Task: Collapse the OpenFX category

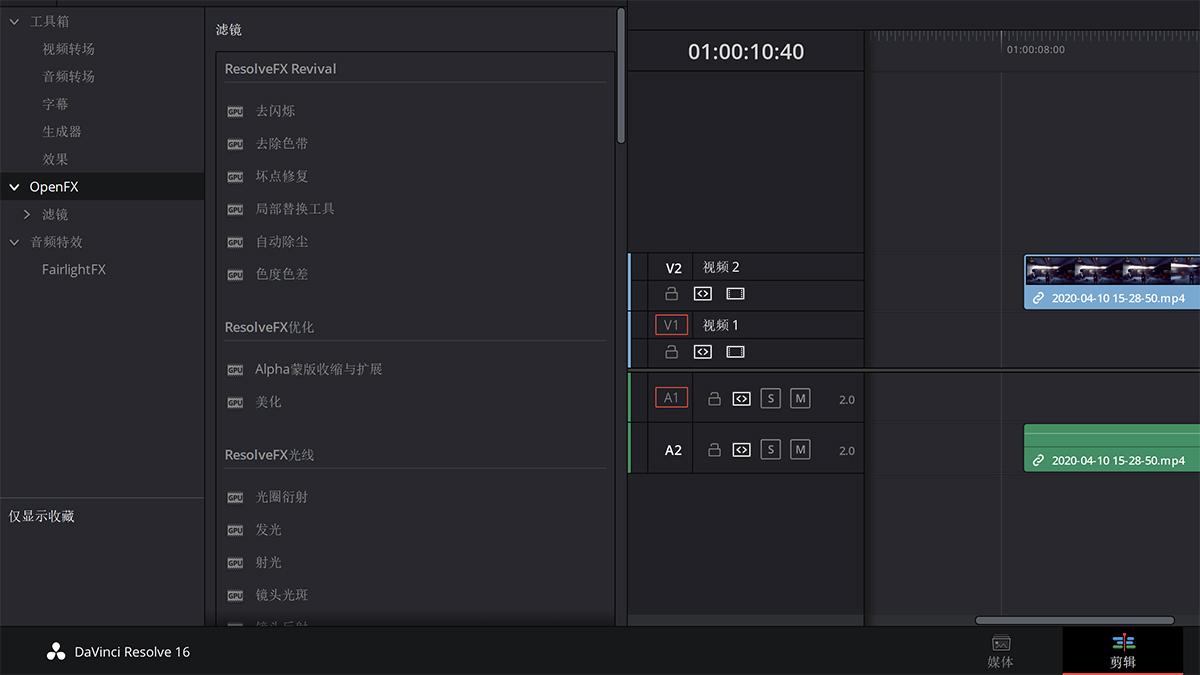Action: click(x=14, y=186)
